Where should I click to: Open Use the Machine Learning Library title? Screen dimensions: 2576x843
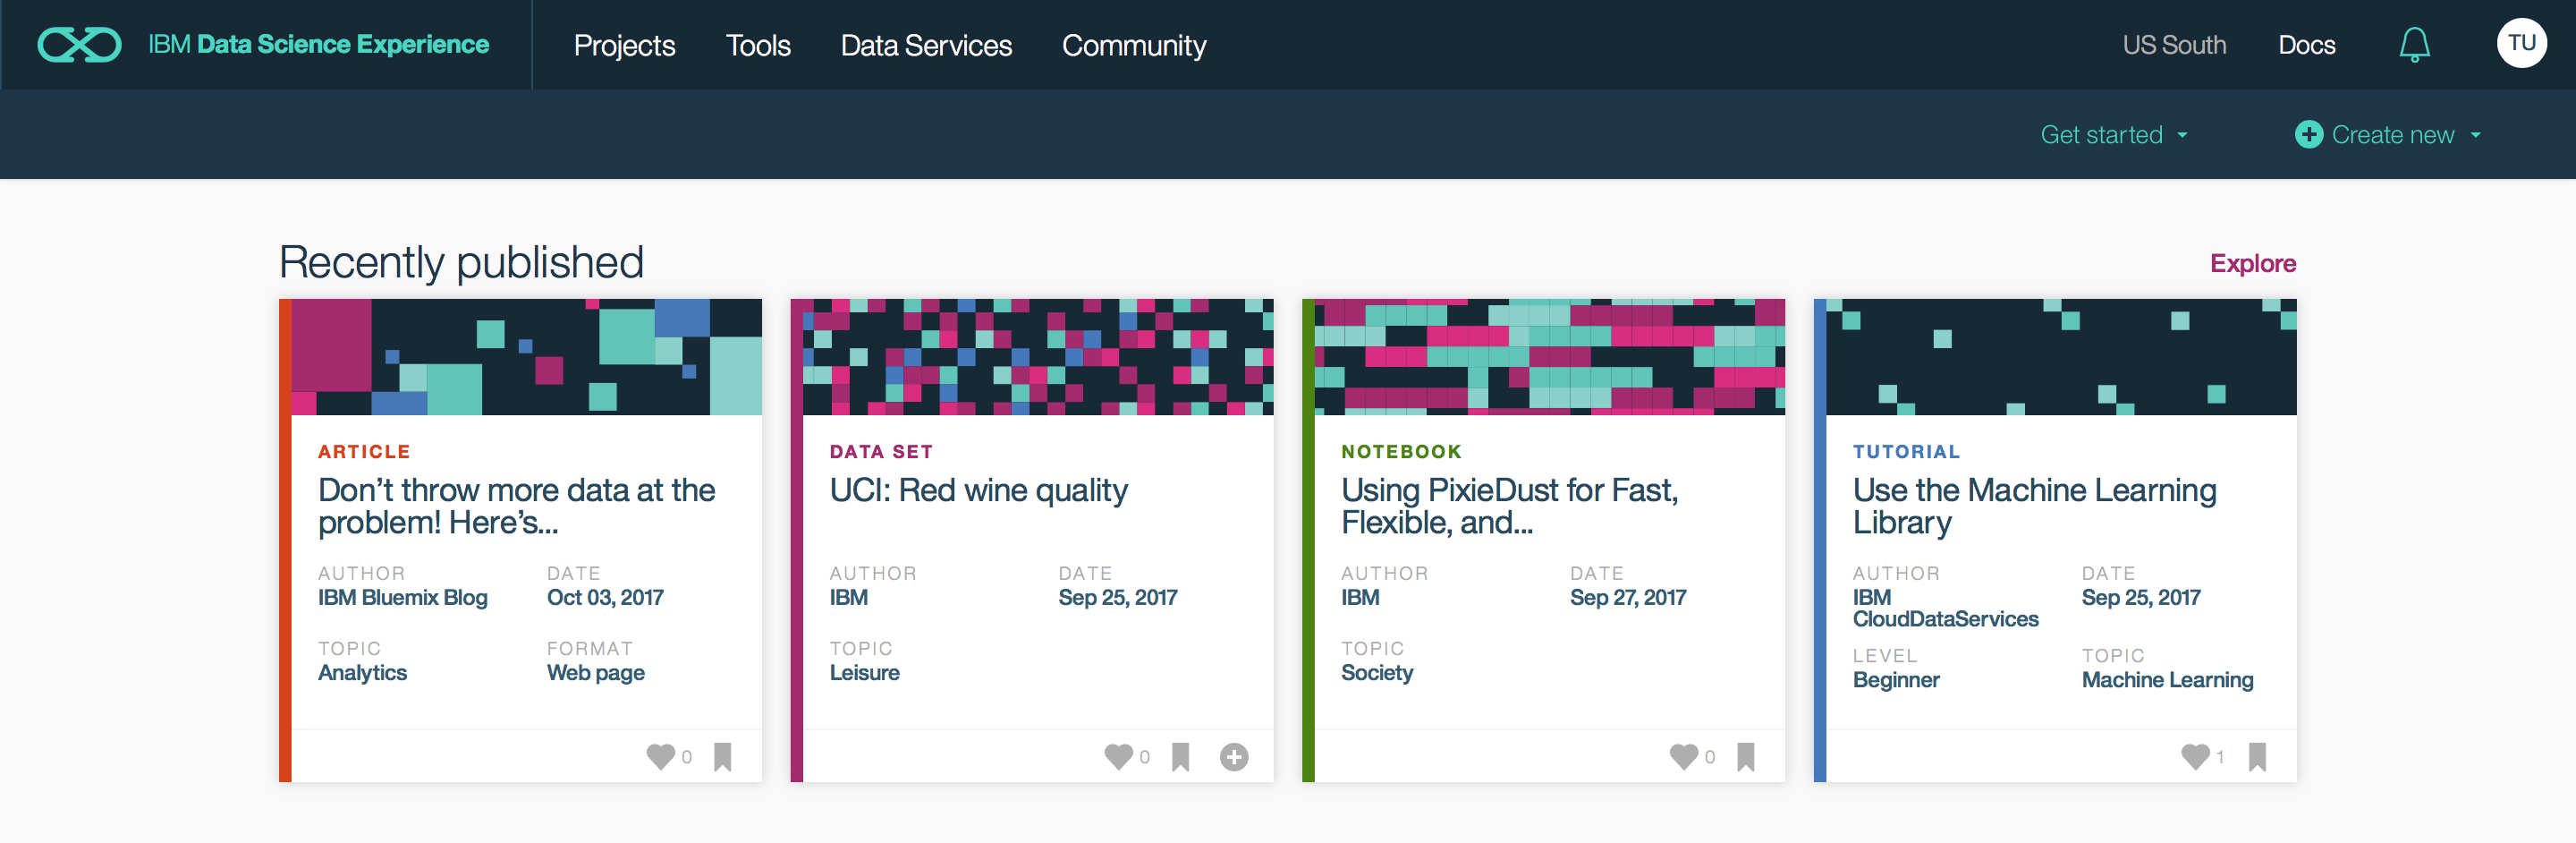[x=2034, y=506]
